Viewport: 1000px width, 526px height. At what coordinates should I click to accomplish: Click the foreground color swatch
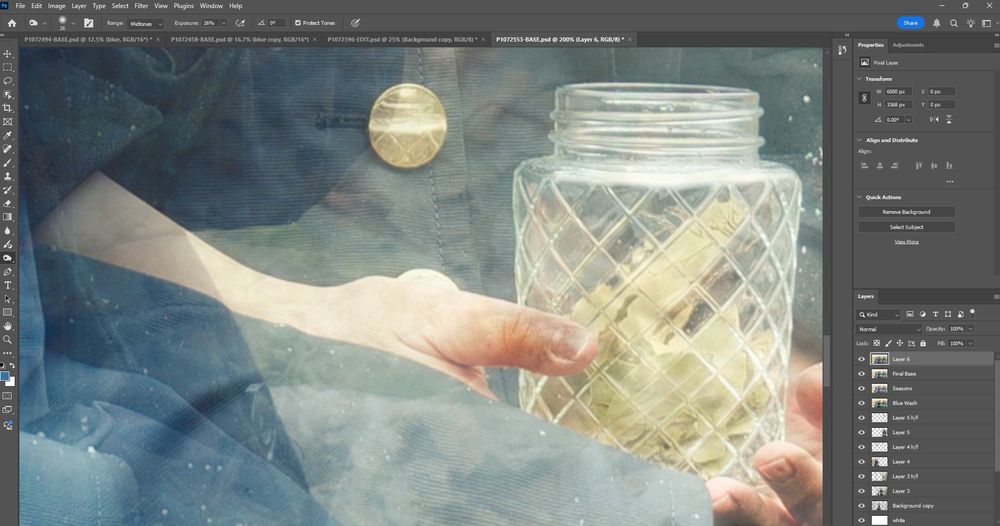tap(4, 377)
